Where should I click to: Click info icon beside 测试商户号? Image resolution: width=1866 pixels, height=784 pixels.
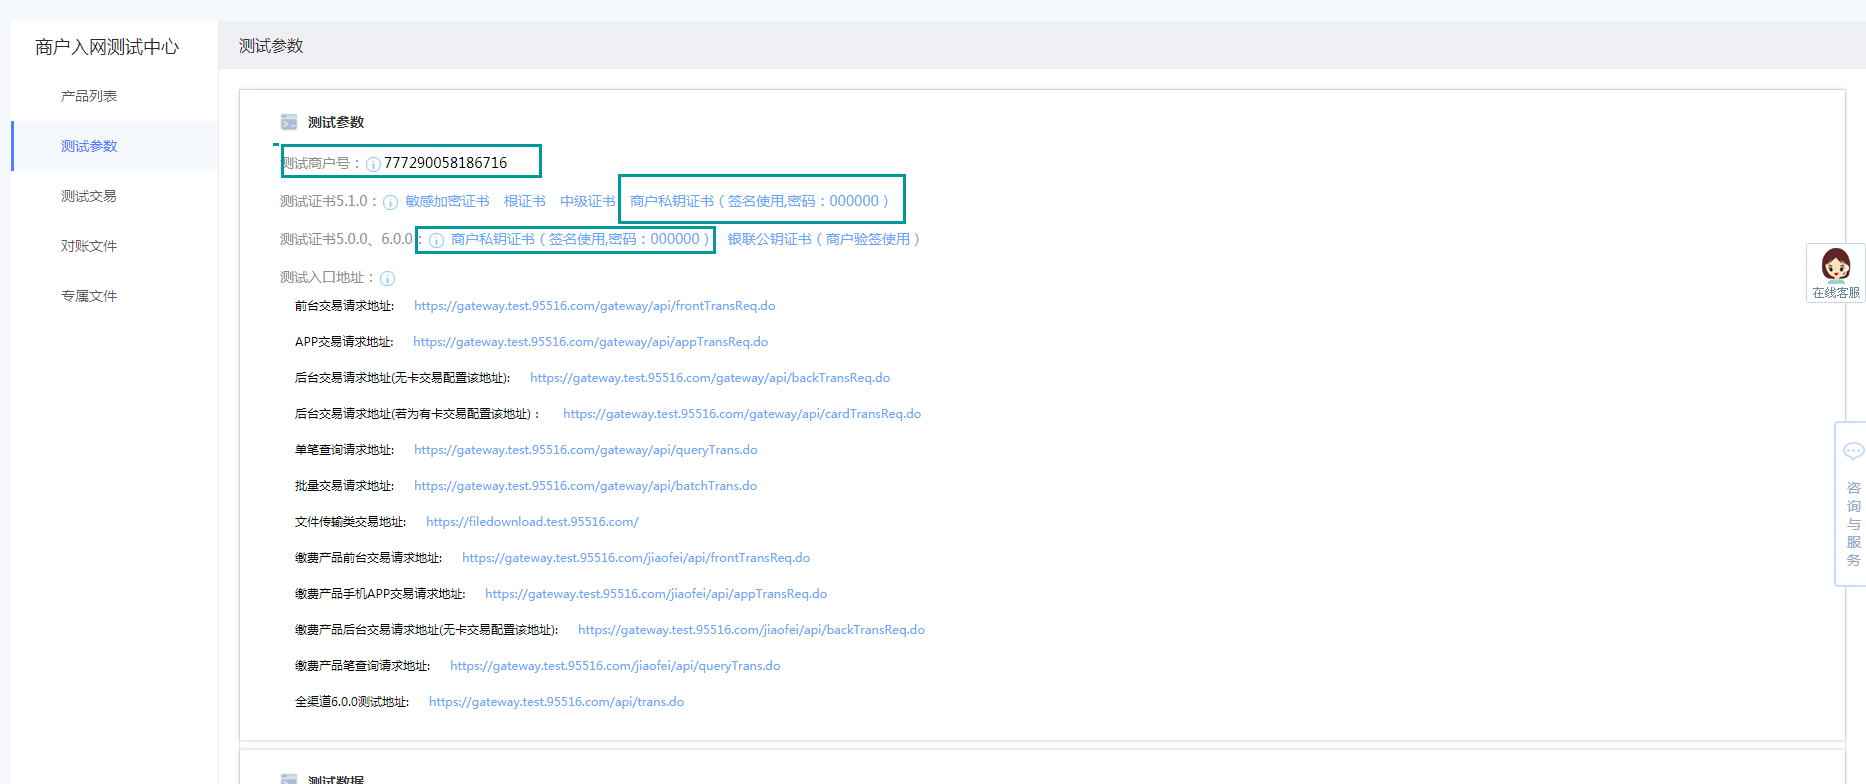click(x=373, y=164)
